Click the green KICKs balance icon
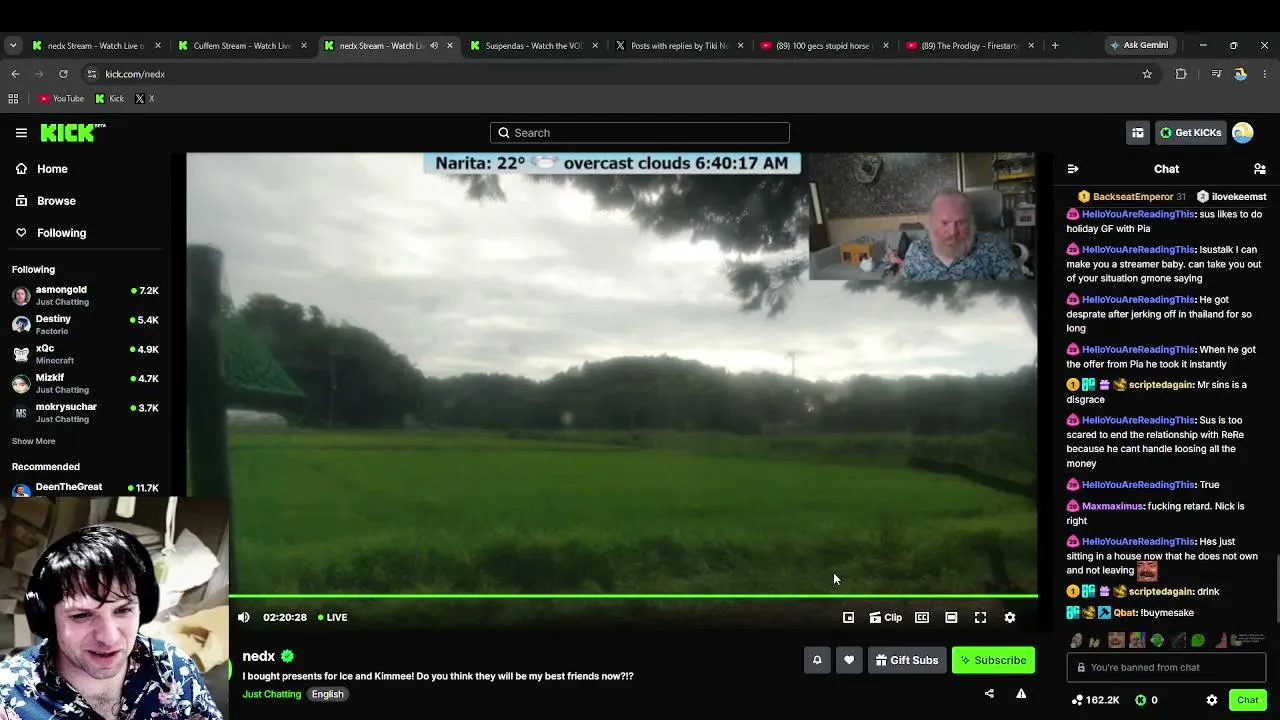Viewport: 1280px width, 720px height. click(1140, 700)
